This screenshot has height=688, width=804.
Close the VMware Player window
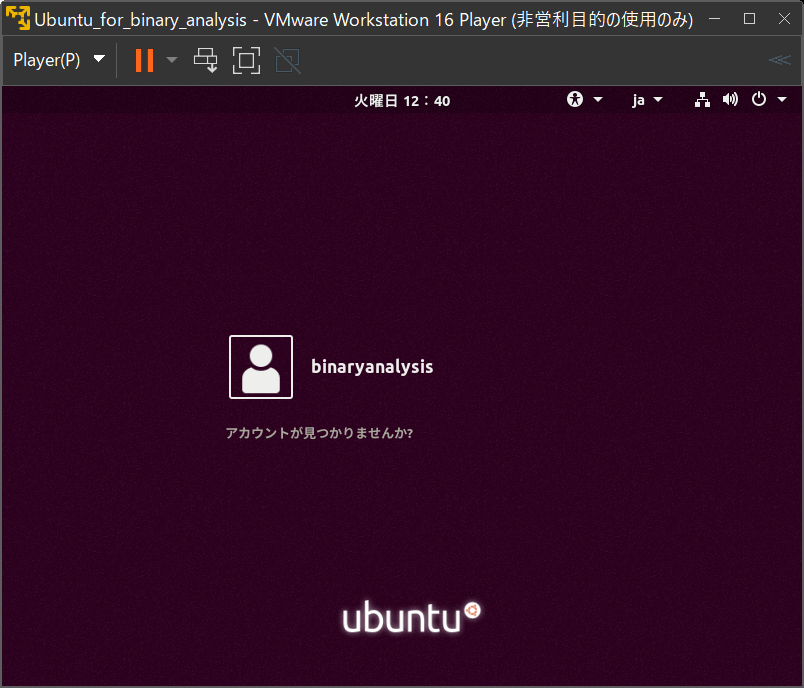click(784, 18)
